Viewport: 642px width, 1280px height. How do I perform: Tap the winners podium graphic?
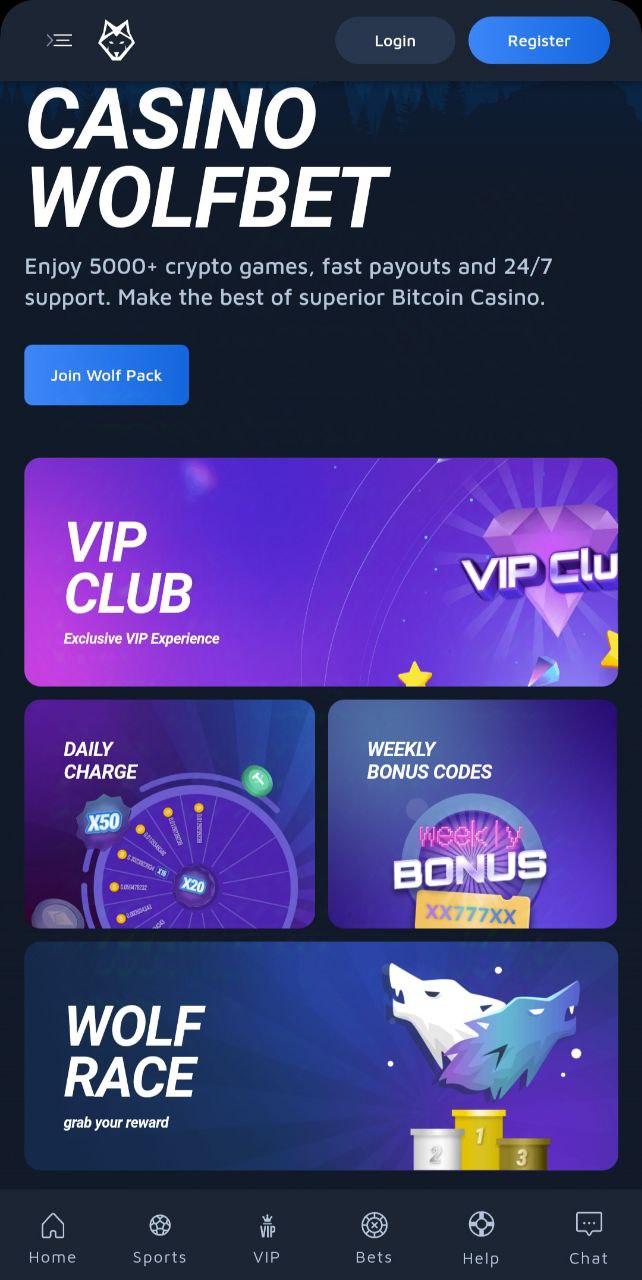pos(480,1140)
